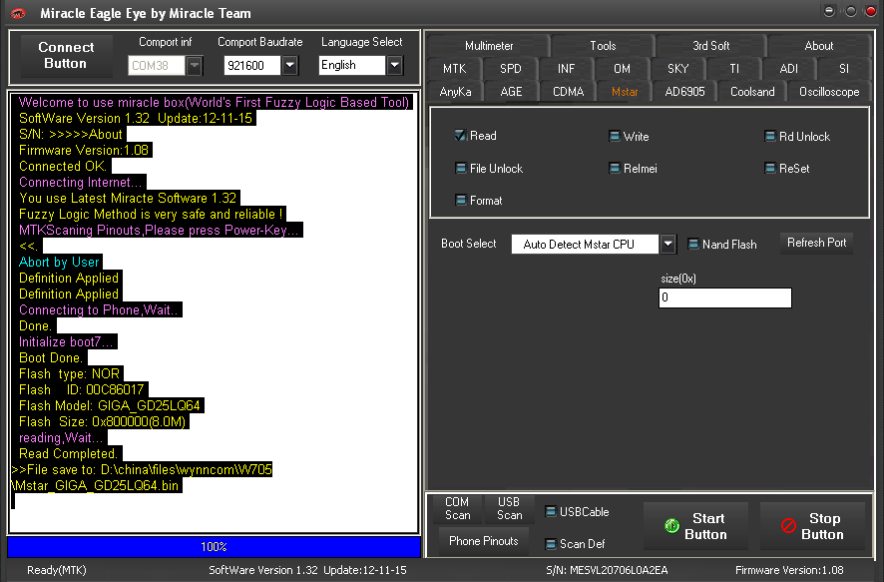Viewport: 884px width, 582px height.
Task: Select the SKY tab
Action: tap(678, 69)
